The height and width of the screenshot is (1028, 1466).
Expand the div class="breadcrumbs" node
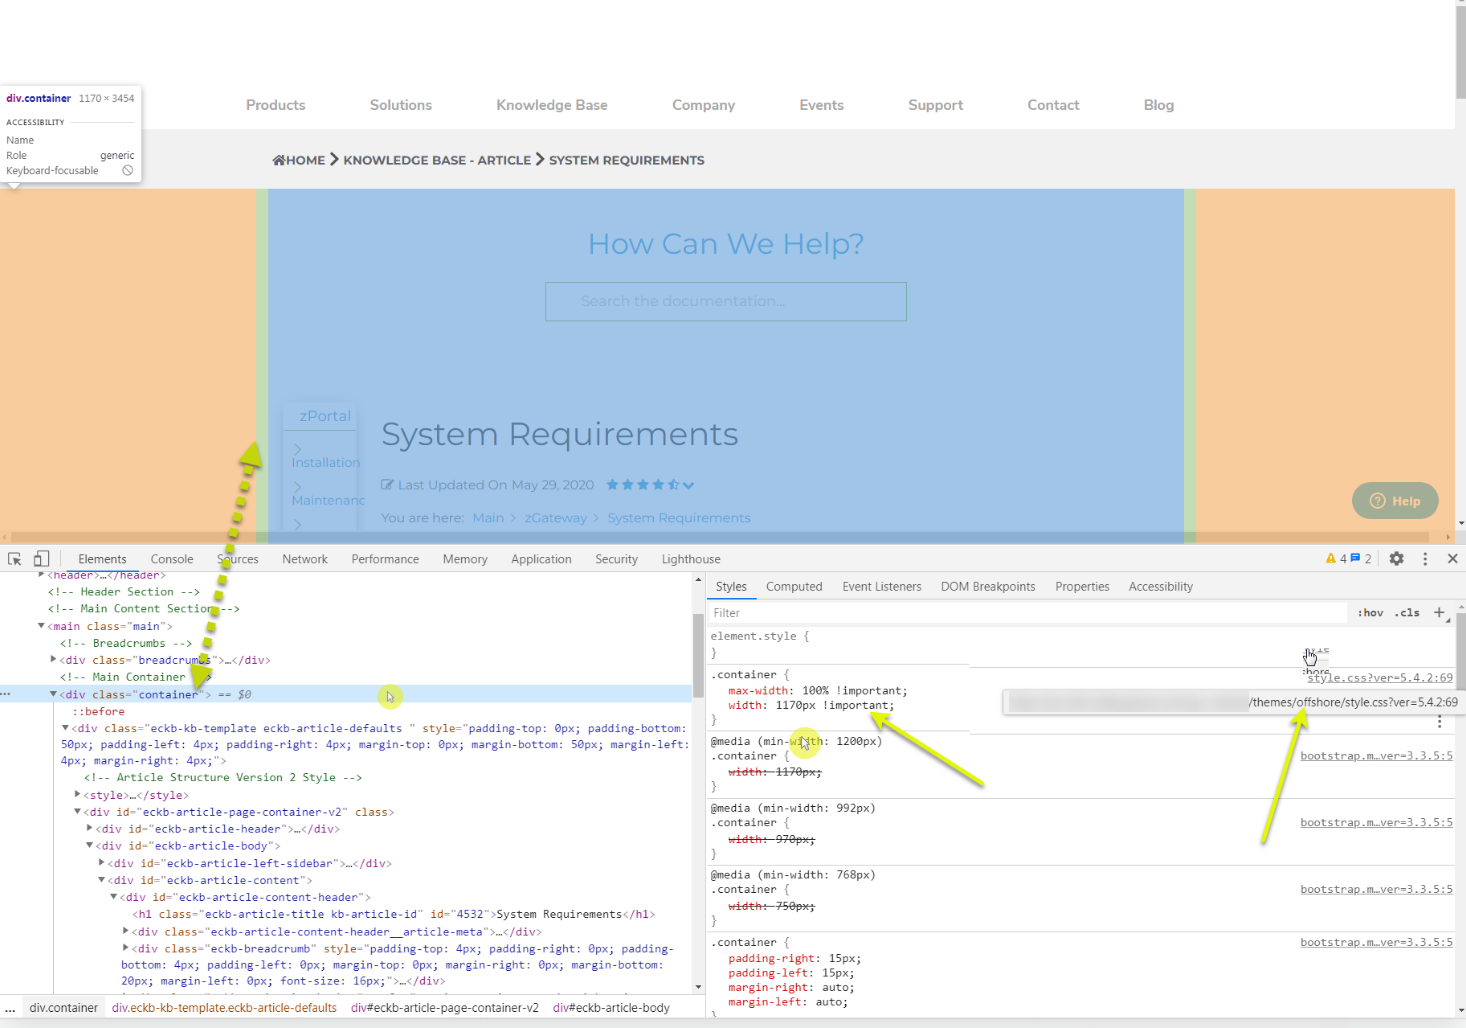tap(53, 660)
